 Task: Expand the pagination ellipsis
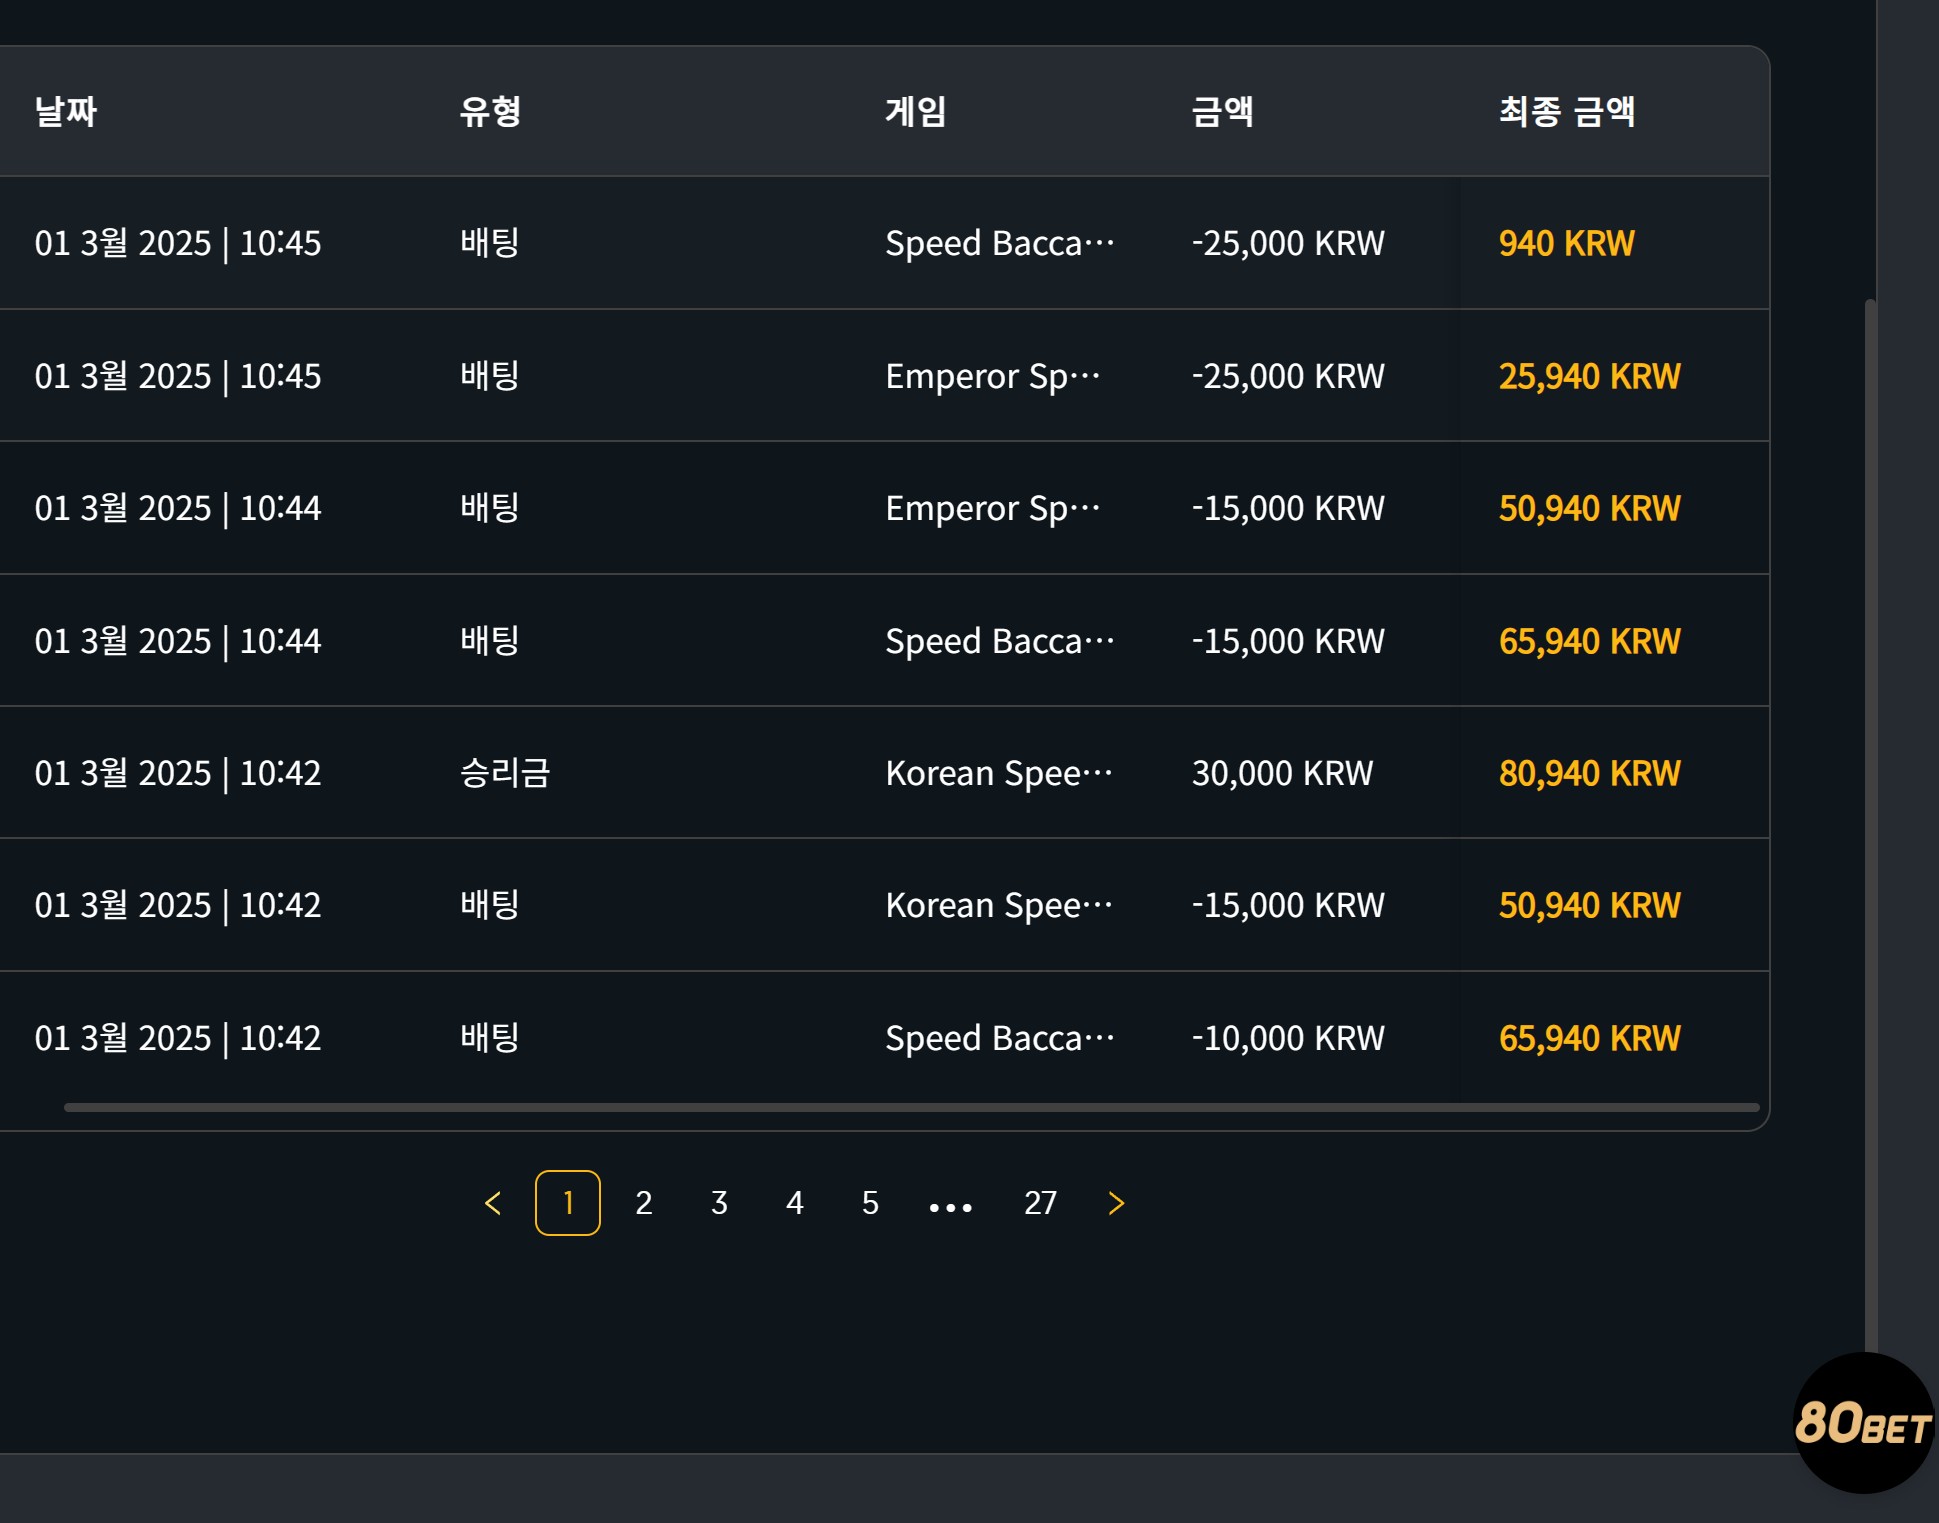(950, 1207)
